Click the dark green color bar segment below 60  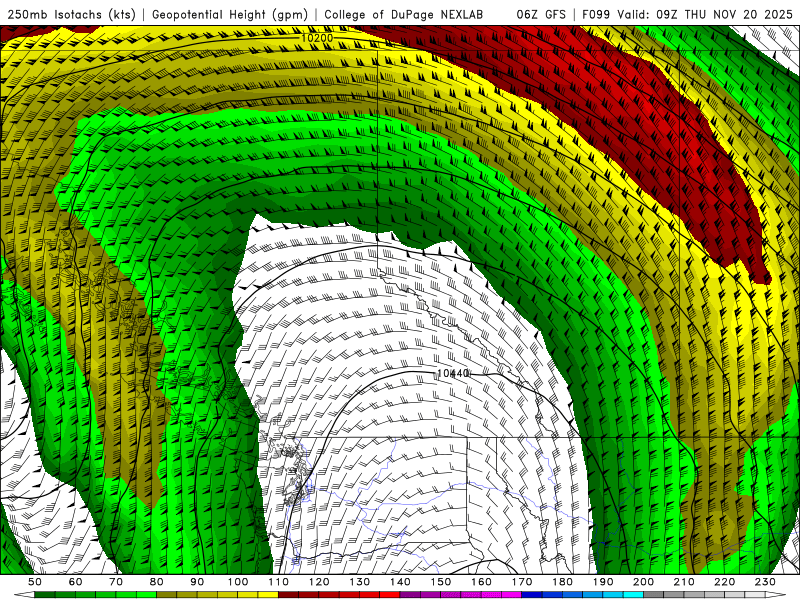point(65,595)
